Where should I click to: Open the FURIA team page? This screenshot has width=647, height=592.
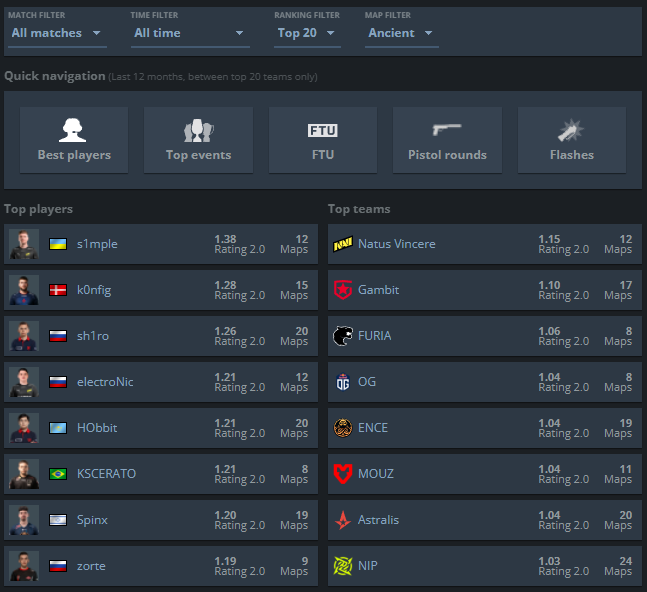click(375, 336)
